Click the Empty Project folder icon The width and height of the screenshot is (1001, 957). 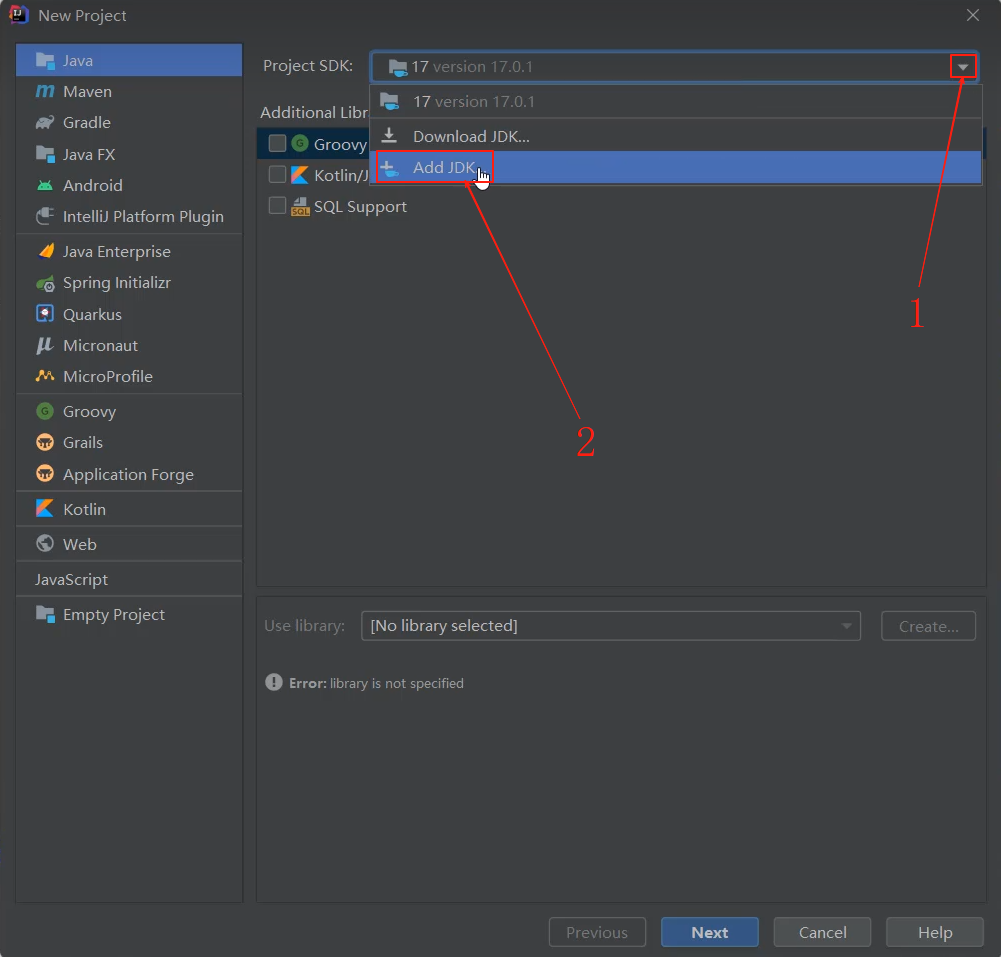tap(45, 614)
